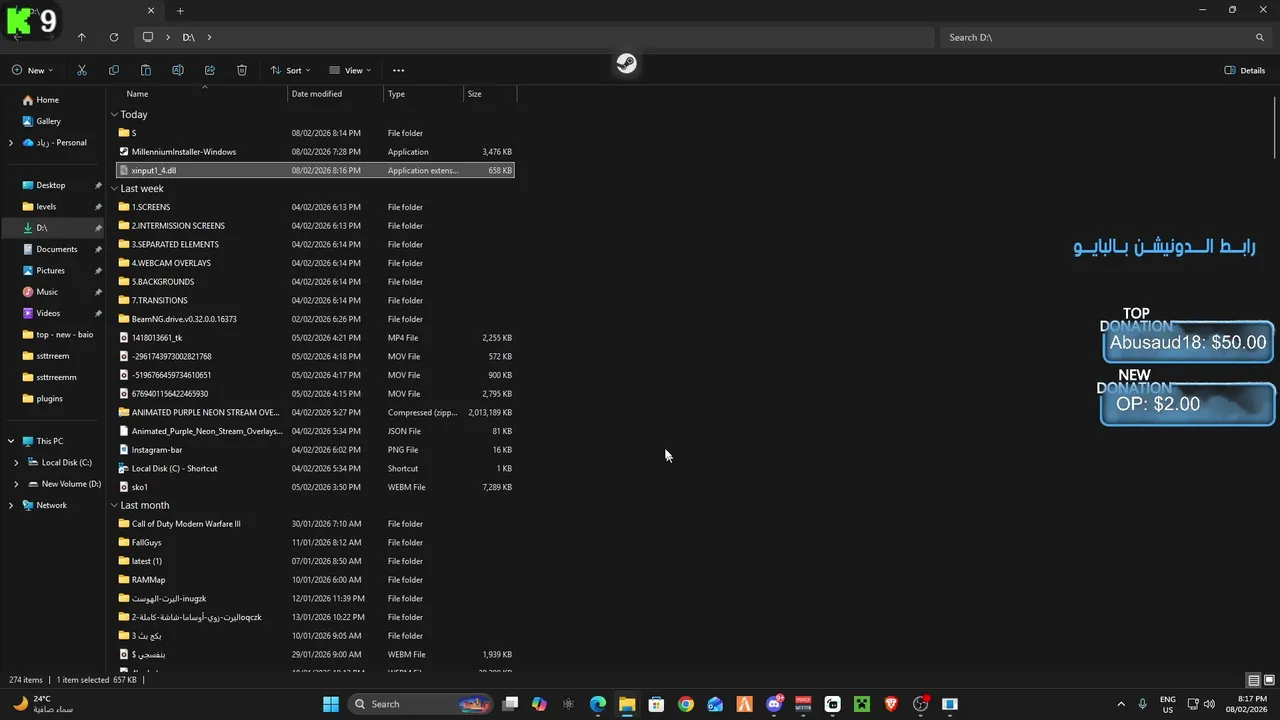This screenshot has width=1280, height=720.
Task: Collapse the This PC node
Action: (x=11, y=441)
